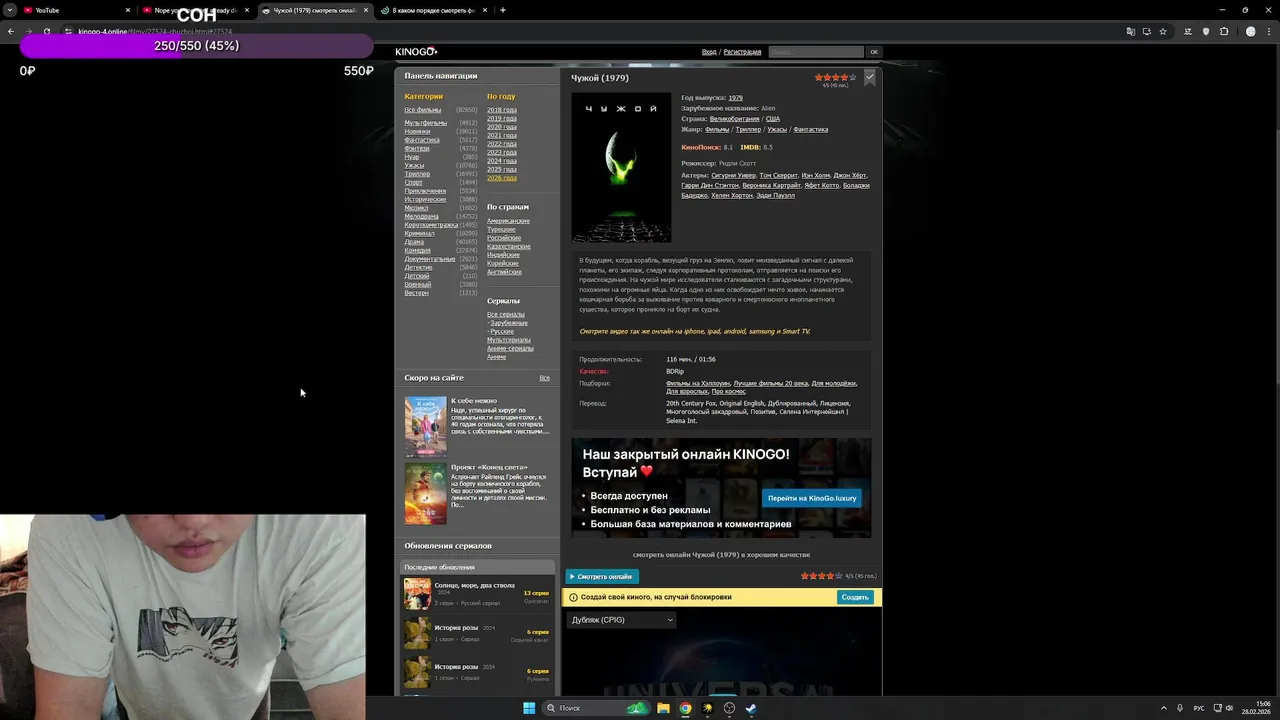Open the Chrome extensions puzzle icon
This screenshot has width=1280, height=720.
pos(1224,31)
